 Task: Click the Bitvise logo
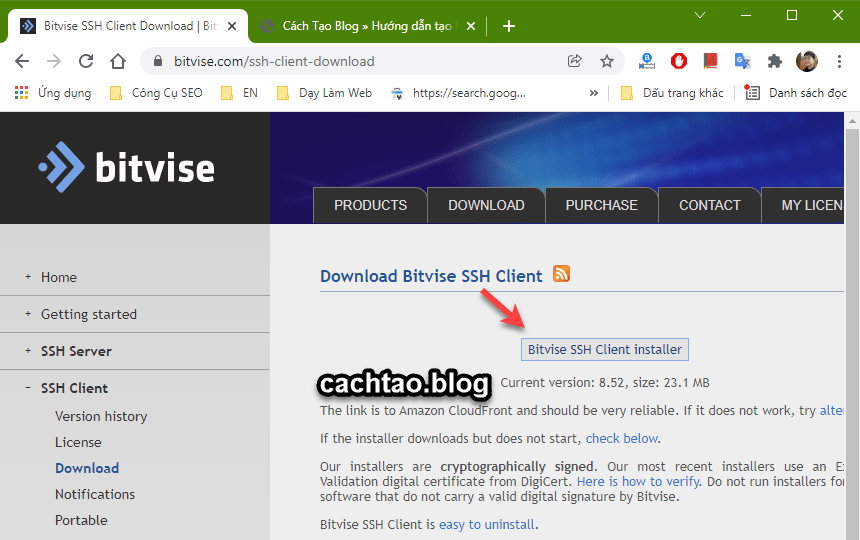(x=126, y=167)
